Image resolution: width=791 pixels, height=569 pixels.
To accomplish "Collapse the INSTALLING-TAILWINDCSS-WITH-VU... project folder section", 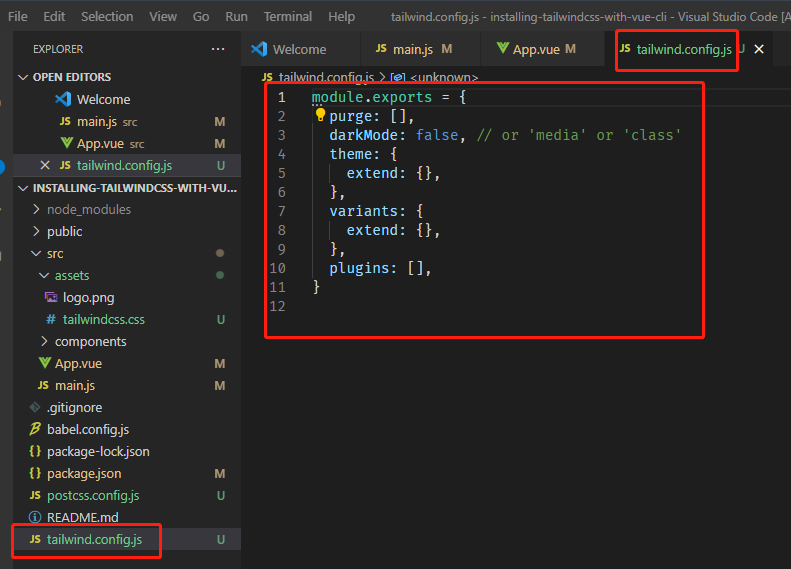I will [x=23, y=188].
